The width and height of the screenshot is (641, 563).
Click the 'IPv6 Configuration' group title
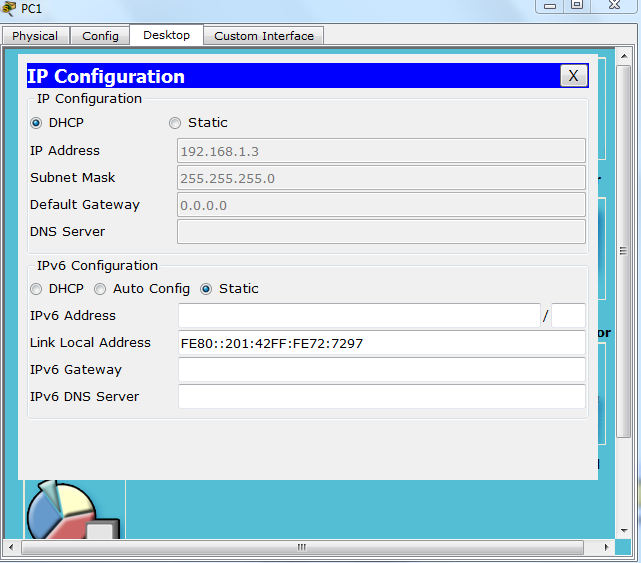pos(97,266)
